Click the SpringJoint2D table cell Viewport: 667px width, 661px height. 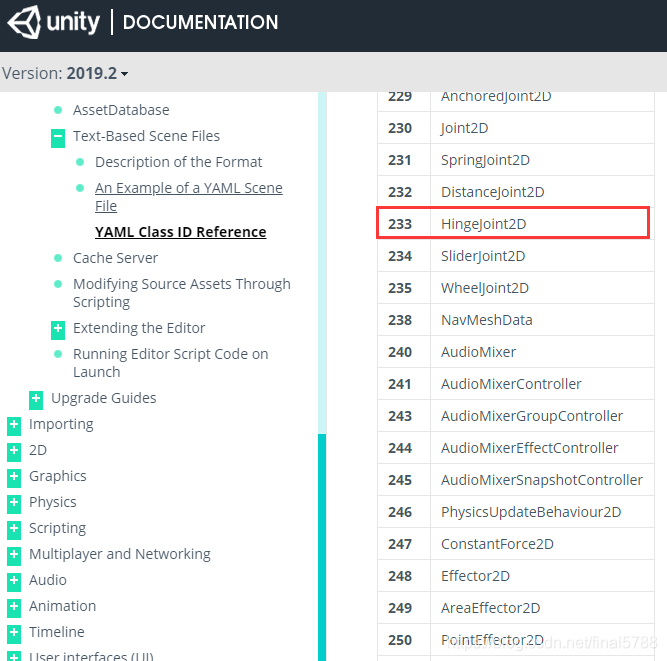(x=542, y=160)
